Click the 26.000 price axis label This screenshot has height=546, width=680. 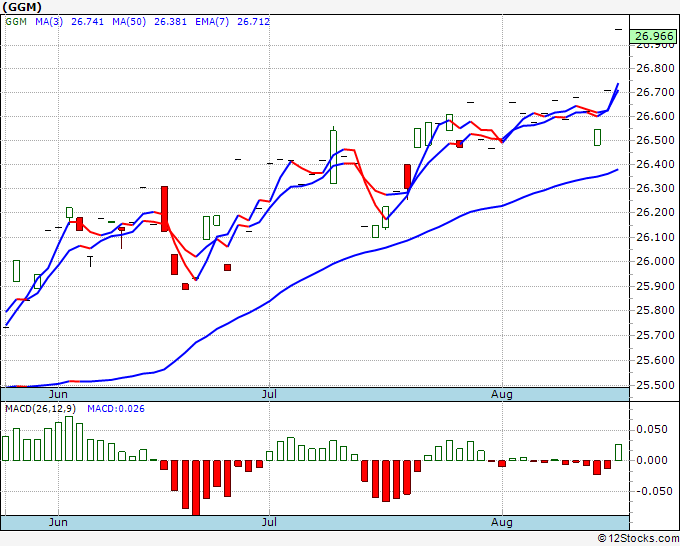coord(655,261)
